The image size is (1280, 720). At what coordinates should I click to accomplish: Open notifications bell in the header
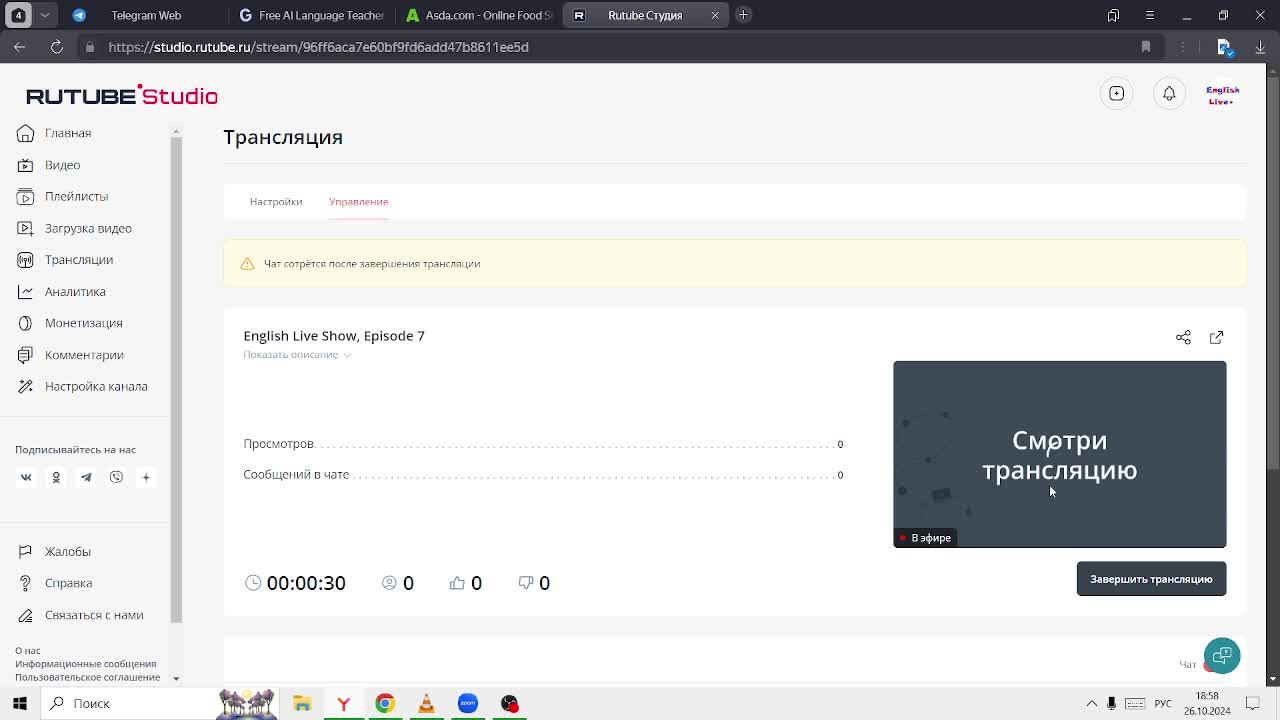click(x=1169, y=94)
